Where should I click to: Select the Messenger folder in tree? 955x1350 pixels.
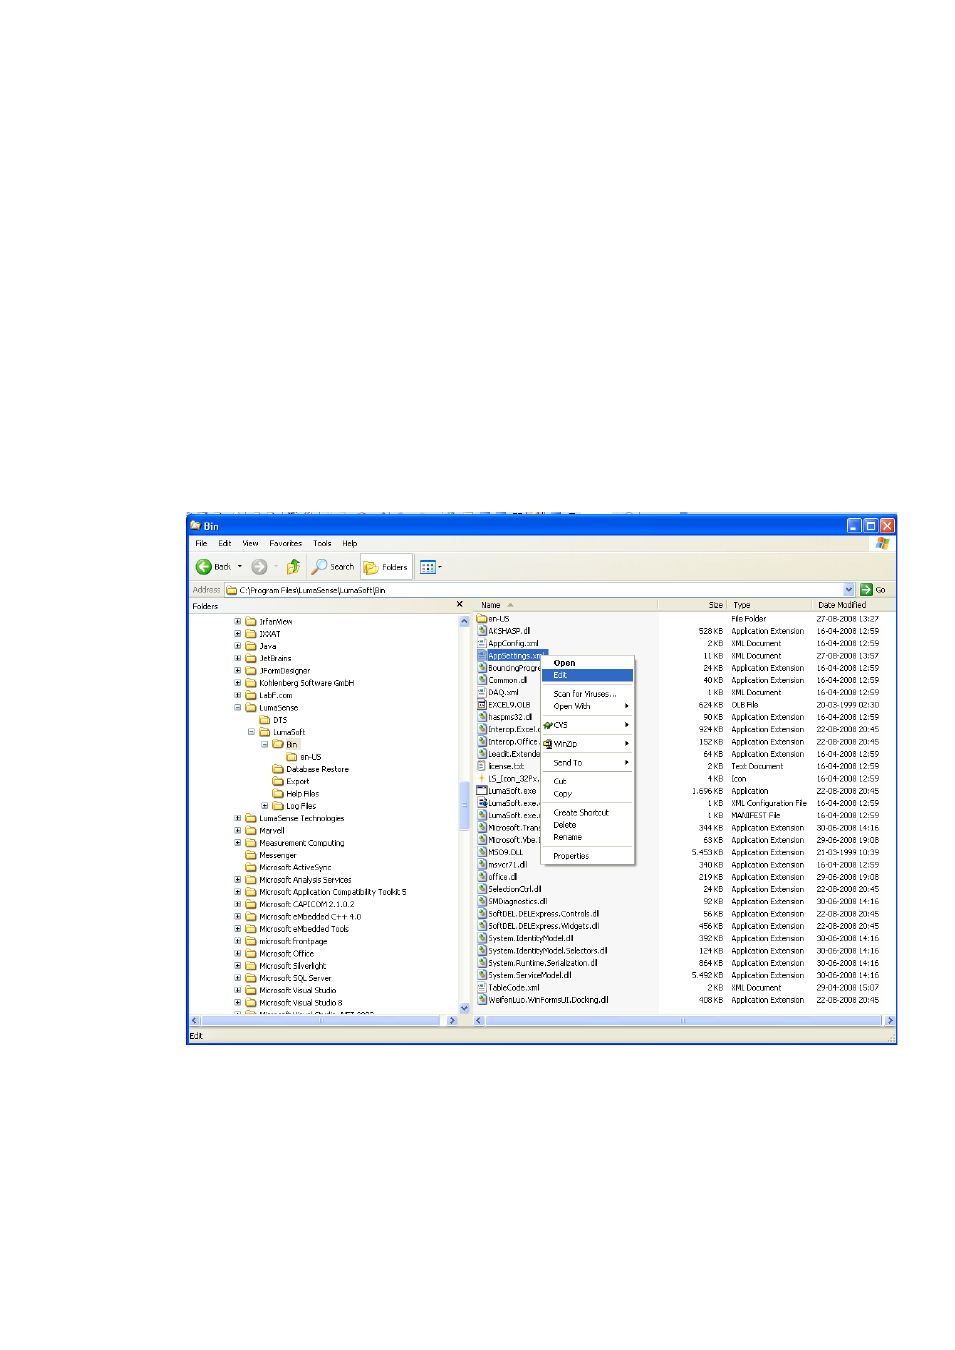271,856
